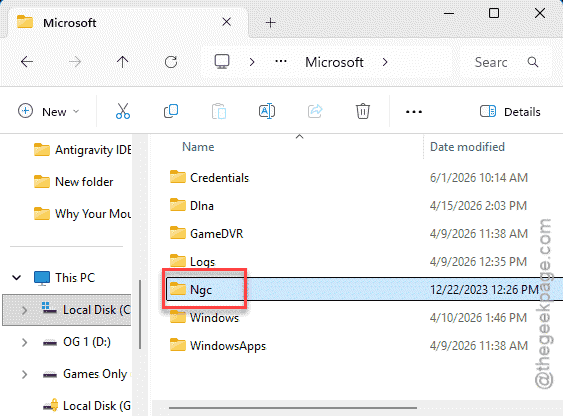Rename the selected folder
563x416 pixels.
click(x=267, y=111)
